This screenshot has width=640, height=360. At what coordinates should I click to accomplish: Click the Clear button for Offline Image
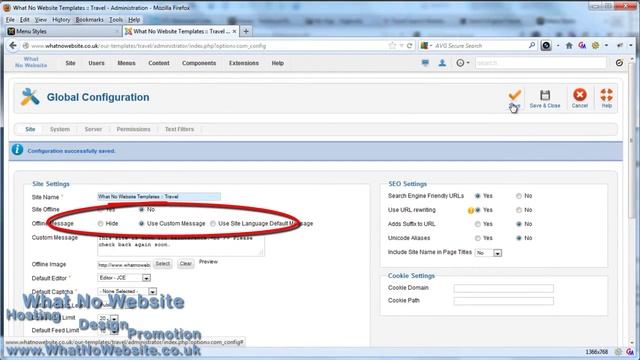[x=186, y=264]
